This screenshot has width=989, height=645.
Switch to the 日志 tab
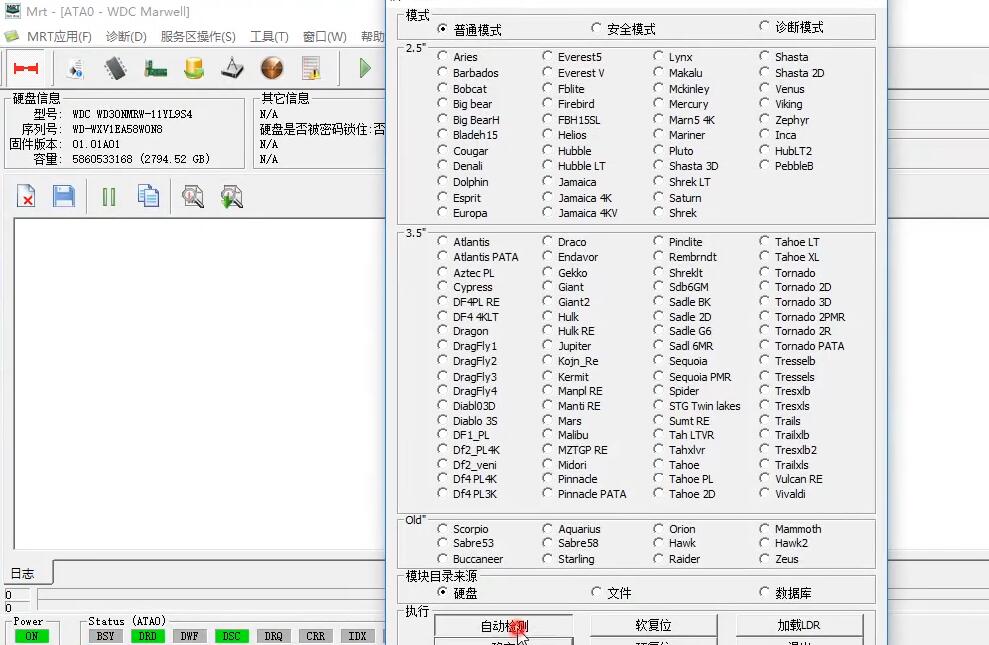click(23, 573)
